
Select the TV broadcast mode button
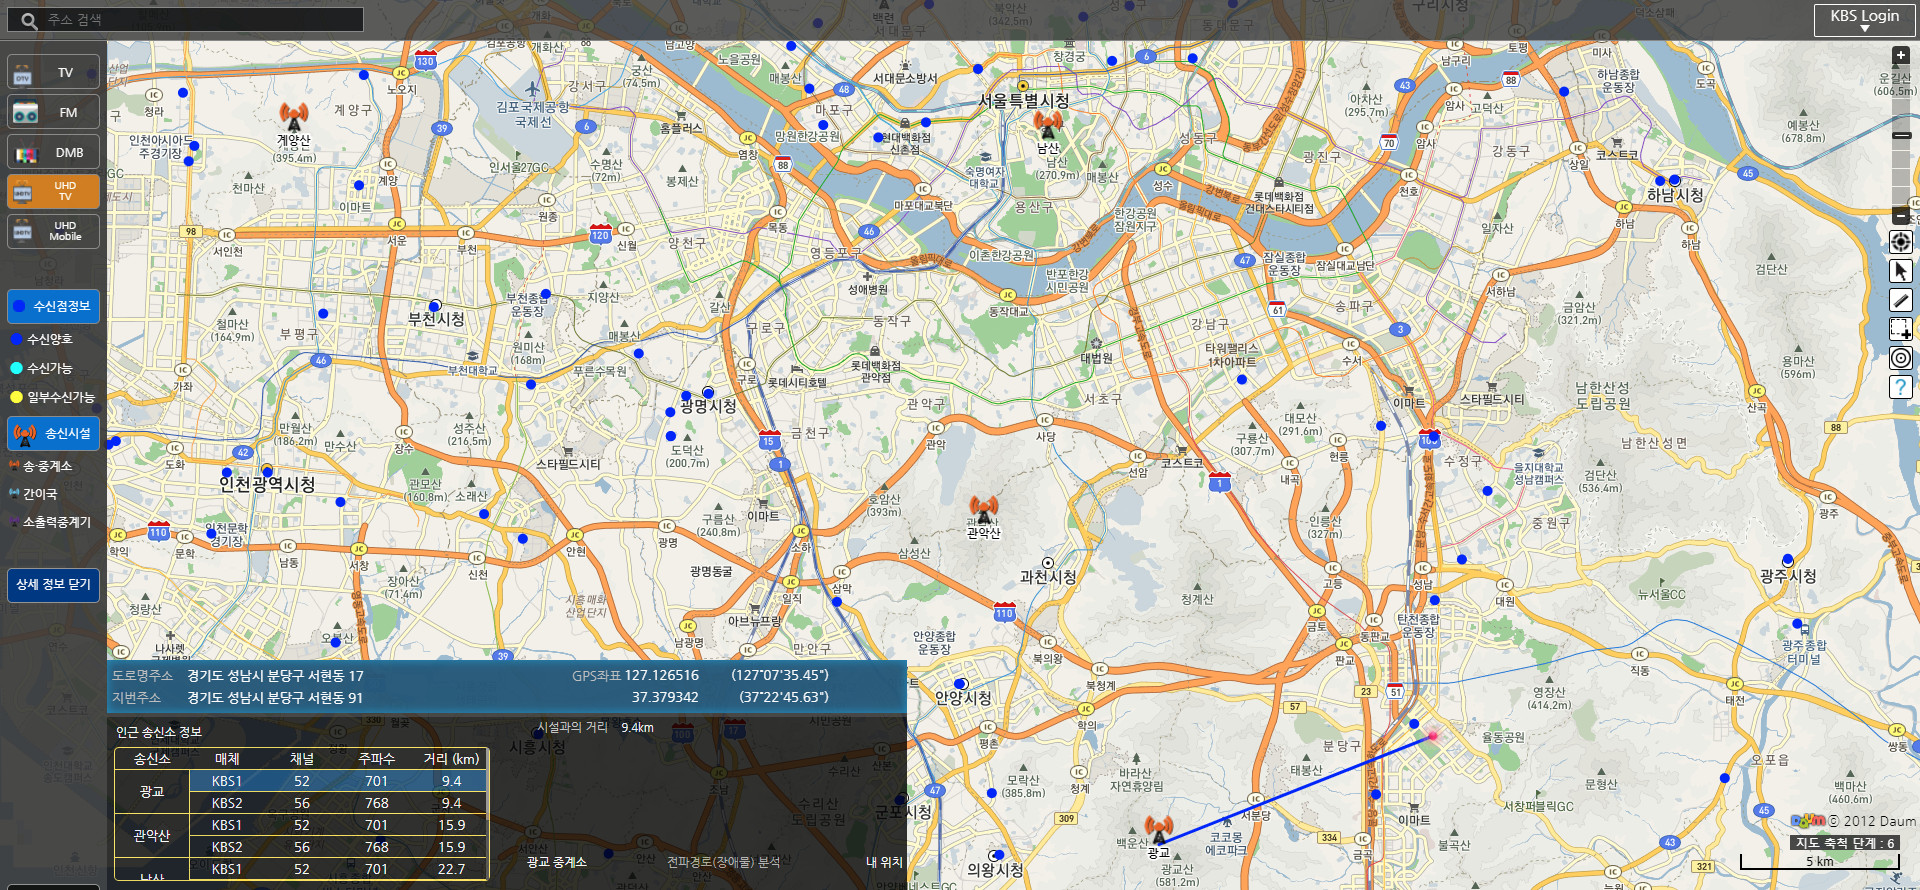click(x=53, y=72)
